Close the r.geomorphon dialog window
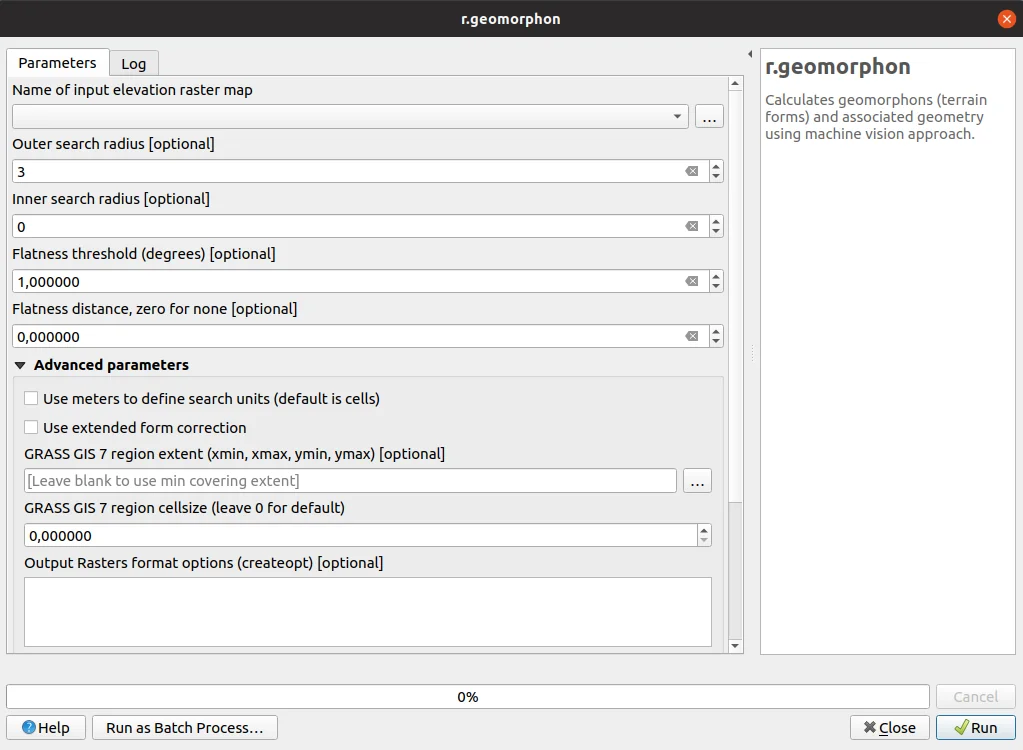Viewport: 1023px width, 750px height. coord(1006,19)
